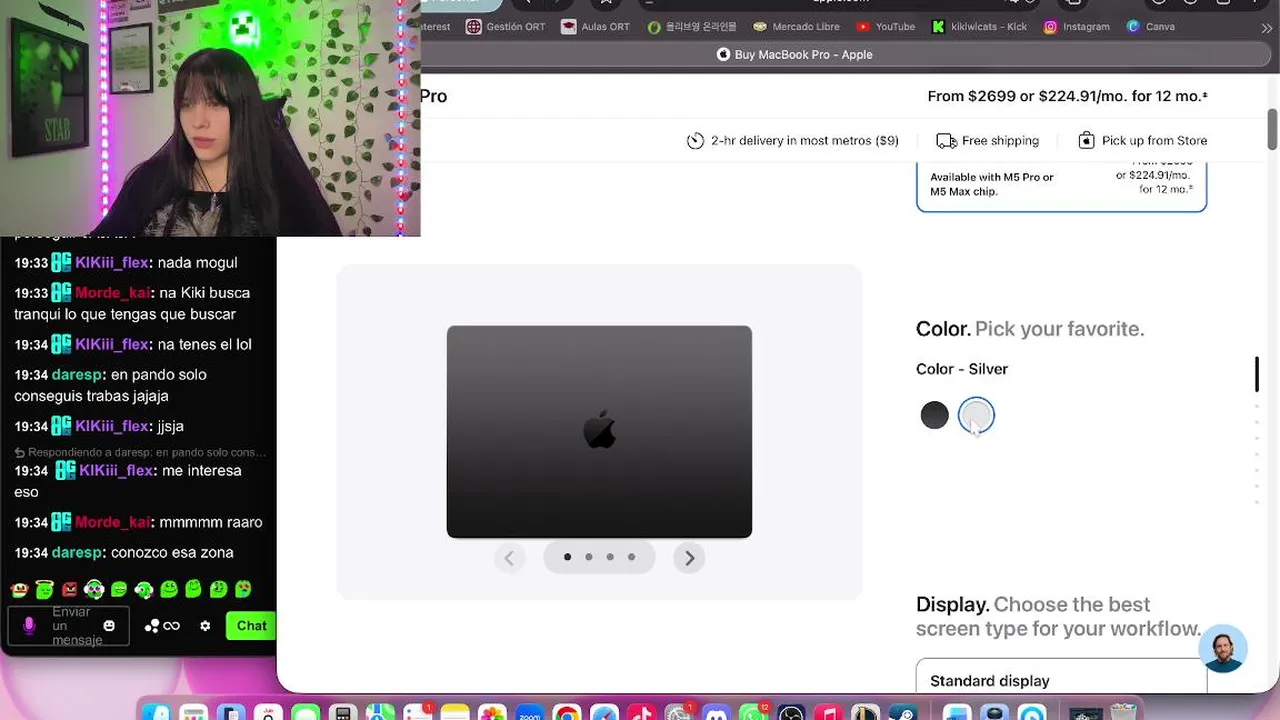1280x720 pixels.
Task: Click the MacBook Pro product image
Action: click(x=599, y=431)
